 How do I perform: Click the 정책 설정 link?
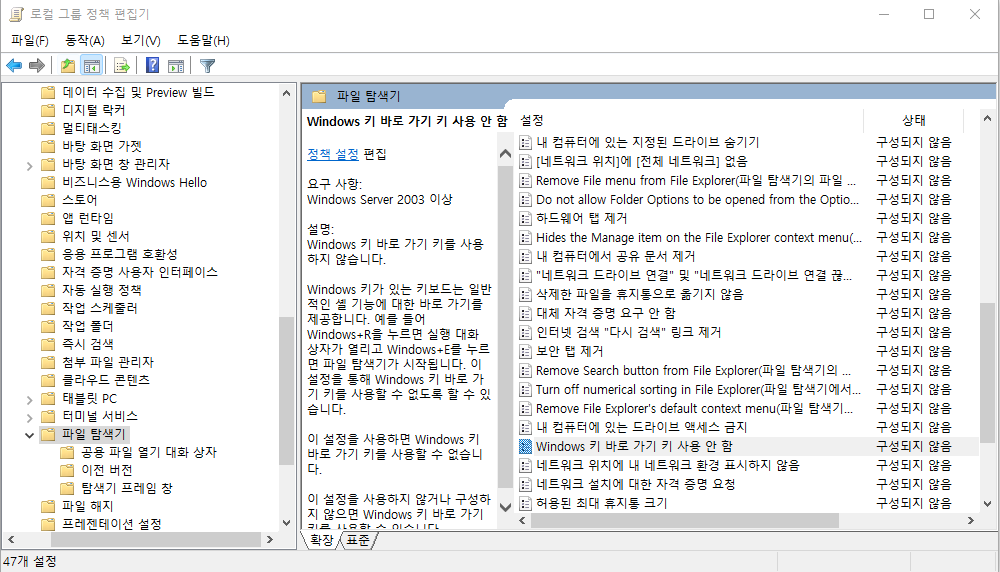333,154
